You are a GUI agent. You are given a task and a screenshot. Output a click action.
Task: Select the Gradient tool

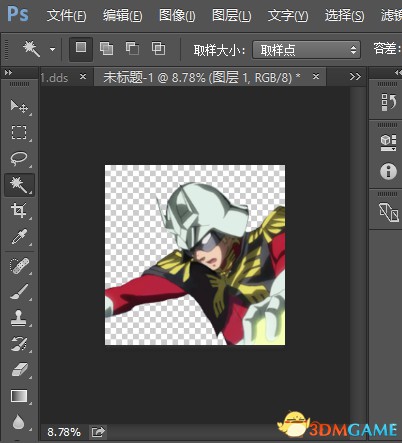(19, 396)
